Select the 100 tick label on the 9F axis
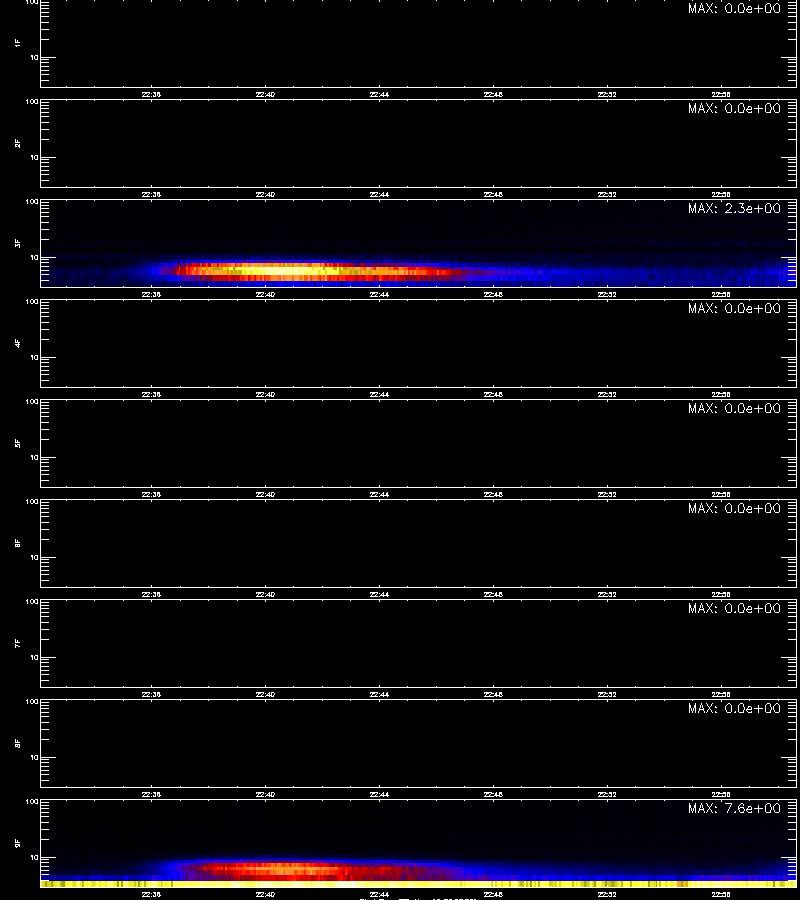 32,802
